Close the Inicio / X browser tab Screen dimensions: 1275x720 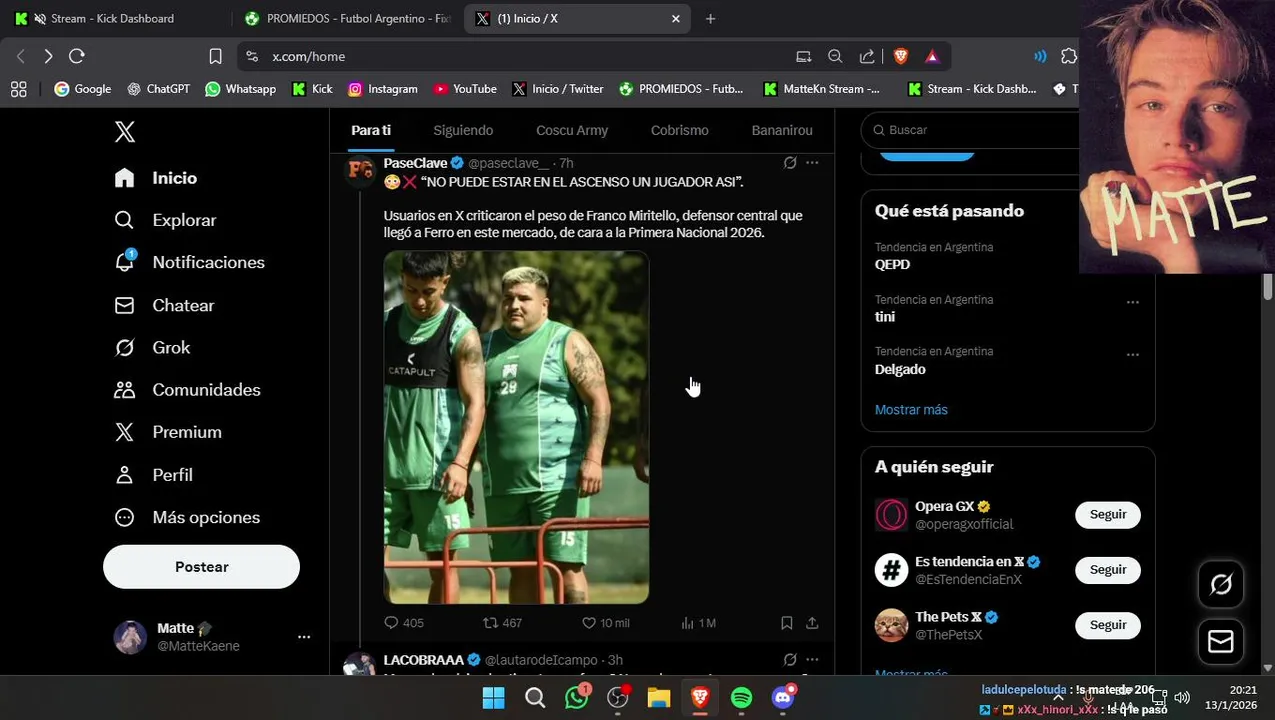[676, 18]
